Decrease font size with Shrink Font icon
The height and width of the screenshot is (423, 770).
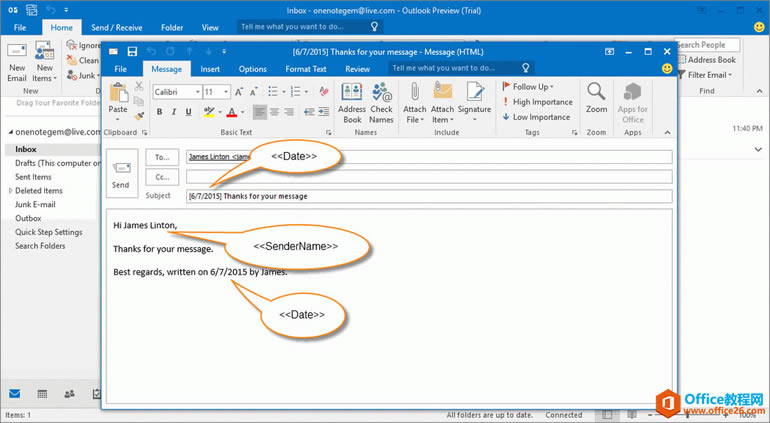click(253, 92)
